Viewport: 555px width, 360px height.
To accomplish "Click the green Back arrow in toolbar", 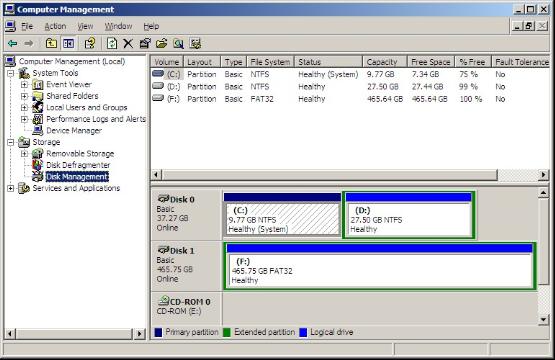I will tap(12, 44).
